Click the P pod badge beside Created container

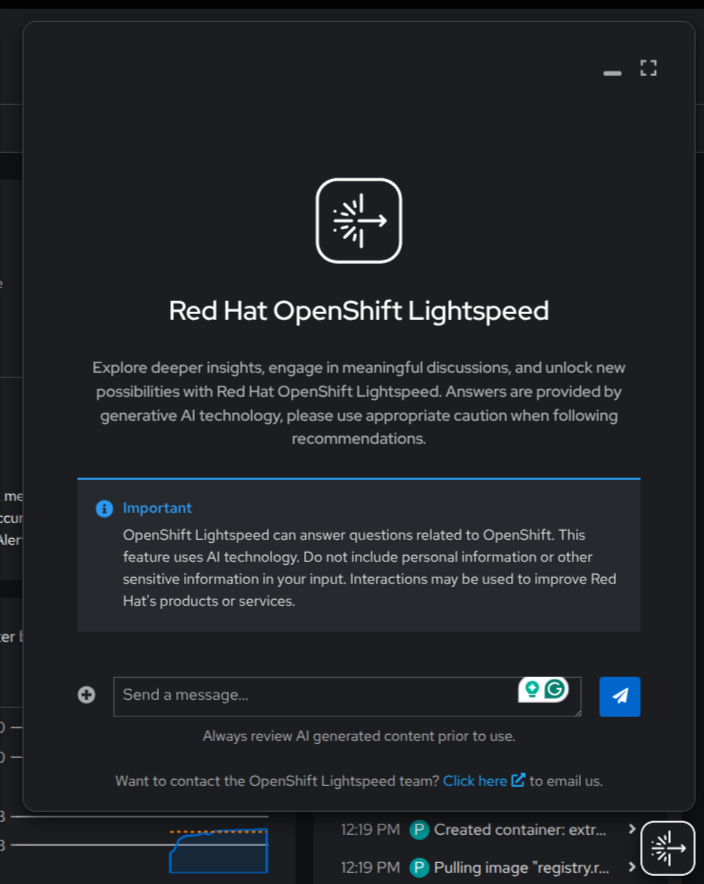coord(419,830)
